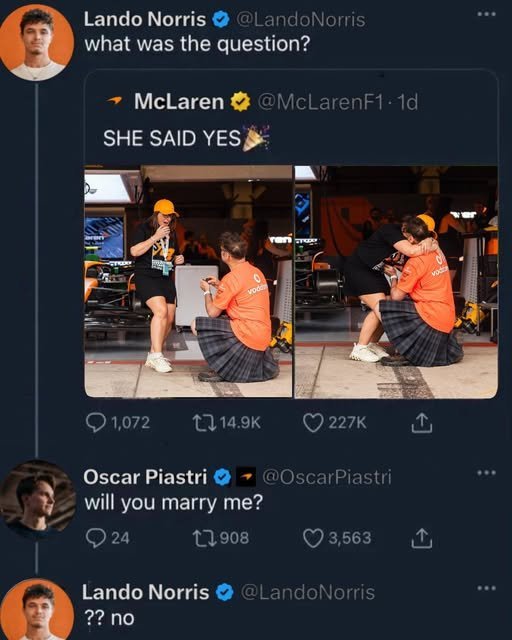
Task: Open Lando Norris avatar on '?? no' reply
Action: point(37,609)
